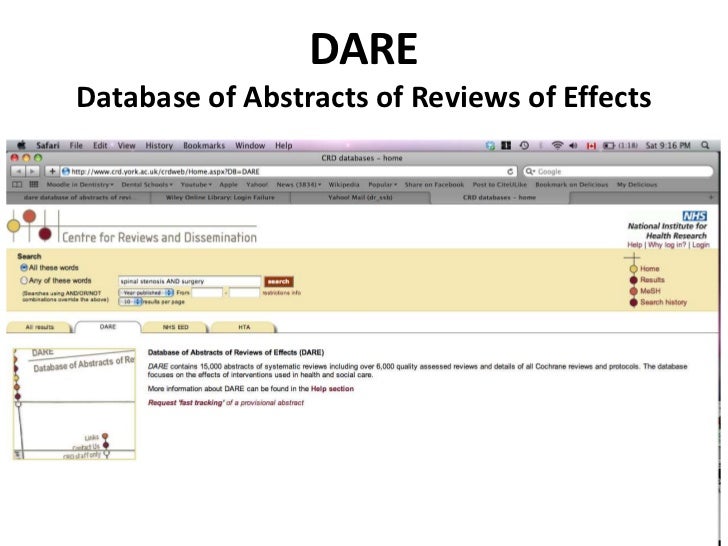Click the red search button
Viewport: 728px width, 546px height.
(x=279, y=281)
